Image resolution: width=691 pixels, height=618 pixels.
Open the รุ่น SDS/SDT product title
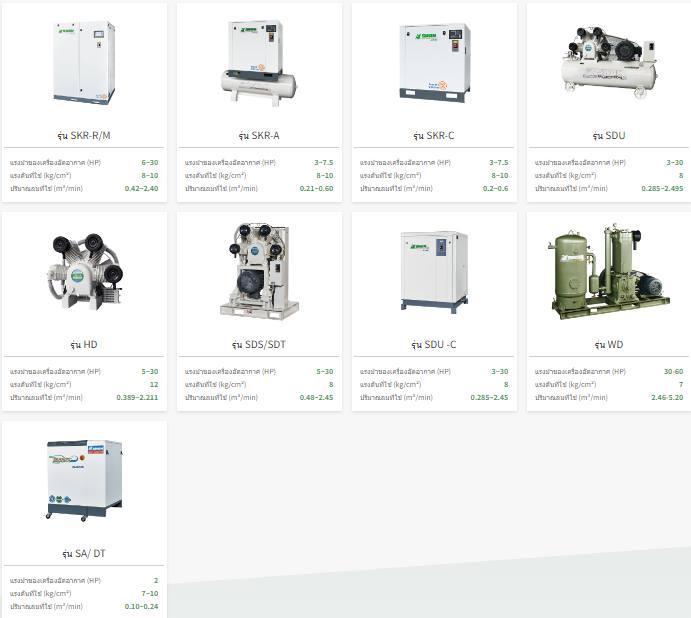(x=259, y=345)
